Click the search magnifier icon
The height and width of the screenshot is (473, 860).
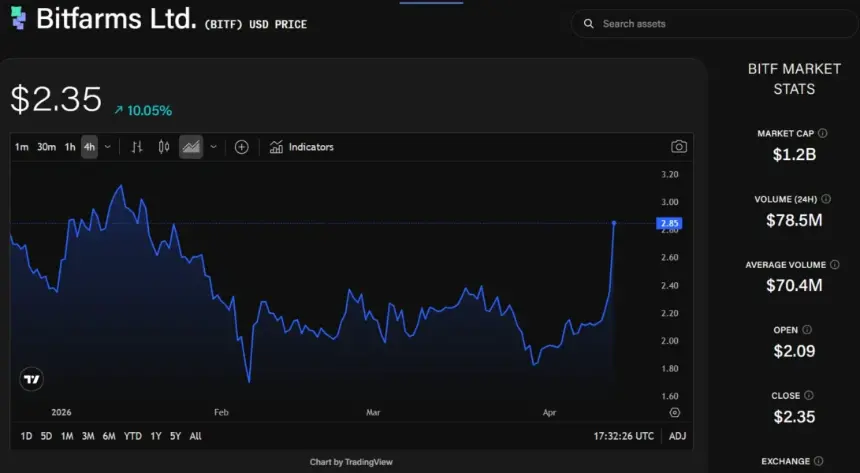(x=589, y=24)
